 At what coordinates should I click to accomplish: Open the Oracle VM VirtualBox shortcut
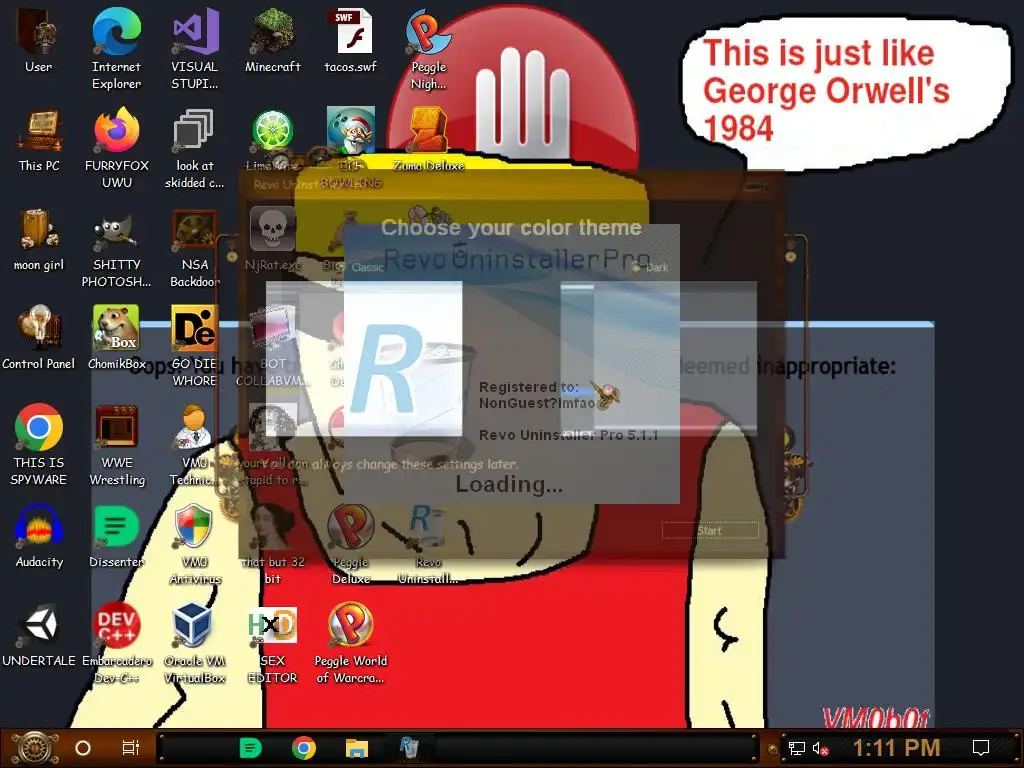point(195,644)
